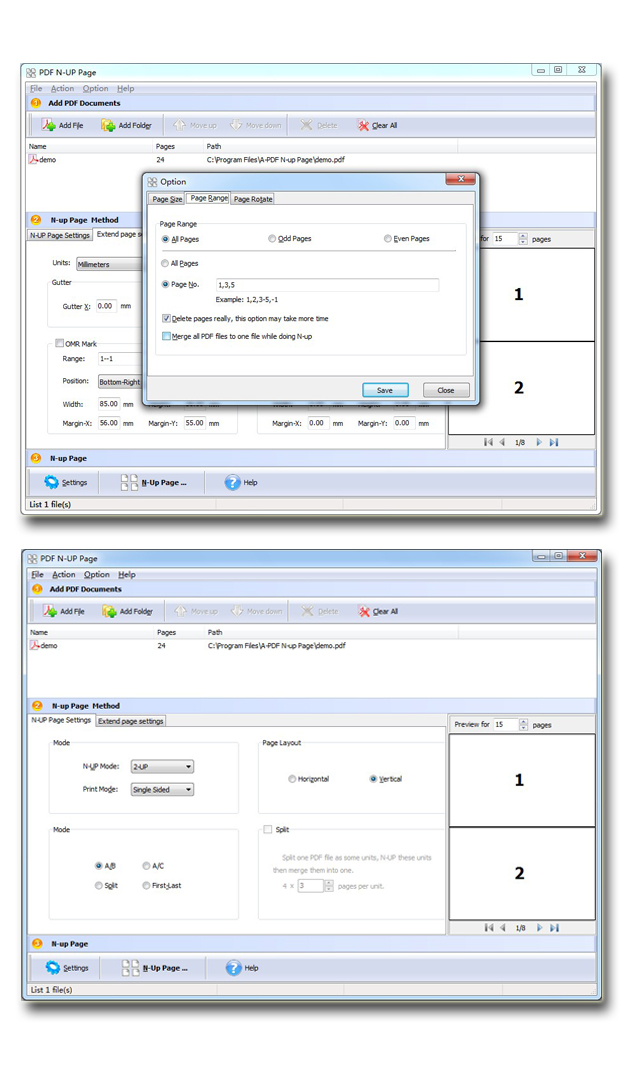The height and width of the screenshot is (1077, 620).
Task: Click Add Folder icon in window behind Option dialog
Action: pos(108,125)
